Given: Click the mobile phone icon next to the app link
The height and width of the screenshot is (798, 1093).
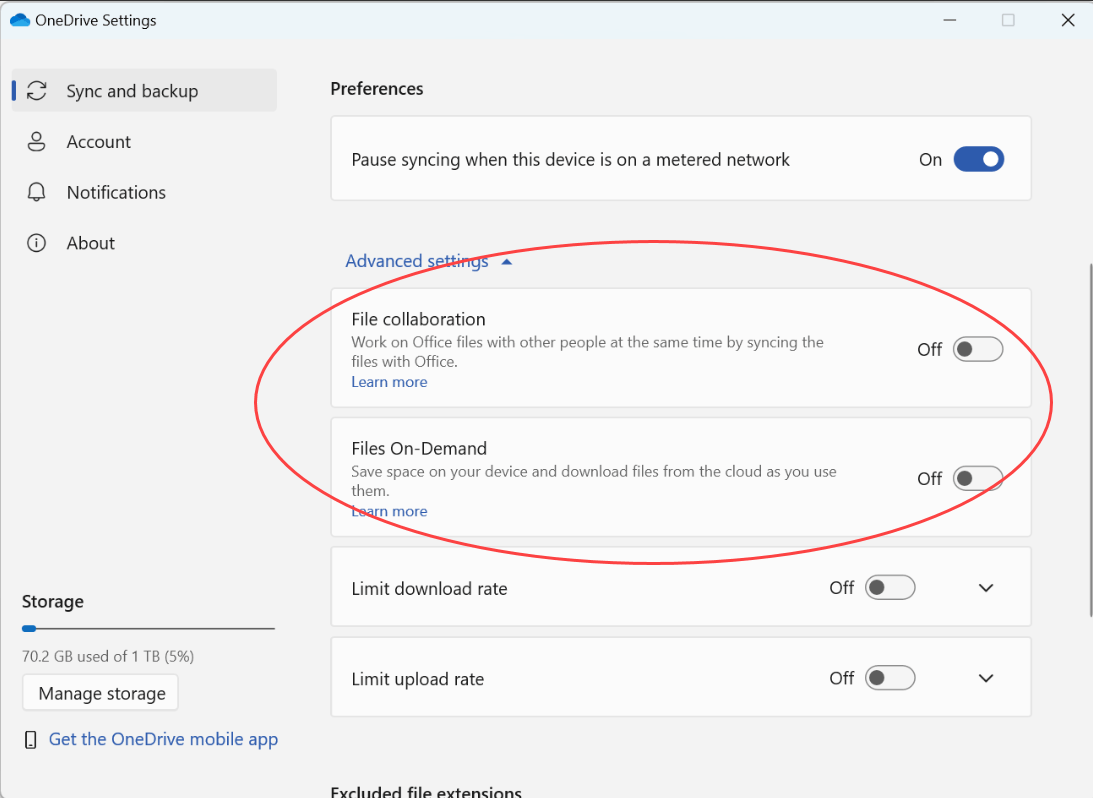Looking at the screenshot, I should pyautogui.click(x=30, y=739).
